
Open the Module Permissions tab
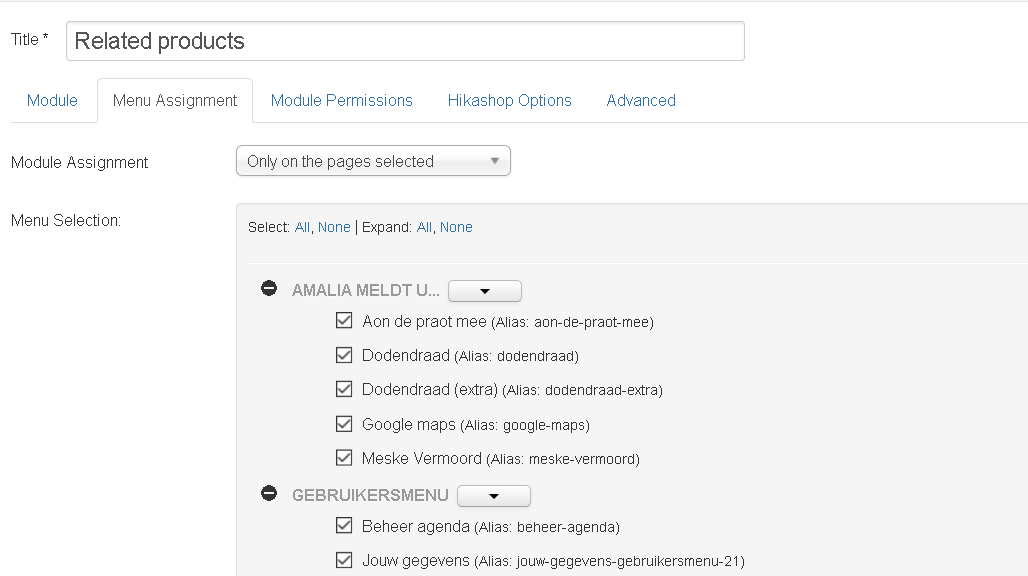[341, 100]
